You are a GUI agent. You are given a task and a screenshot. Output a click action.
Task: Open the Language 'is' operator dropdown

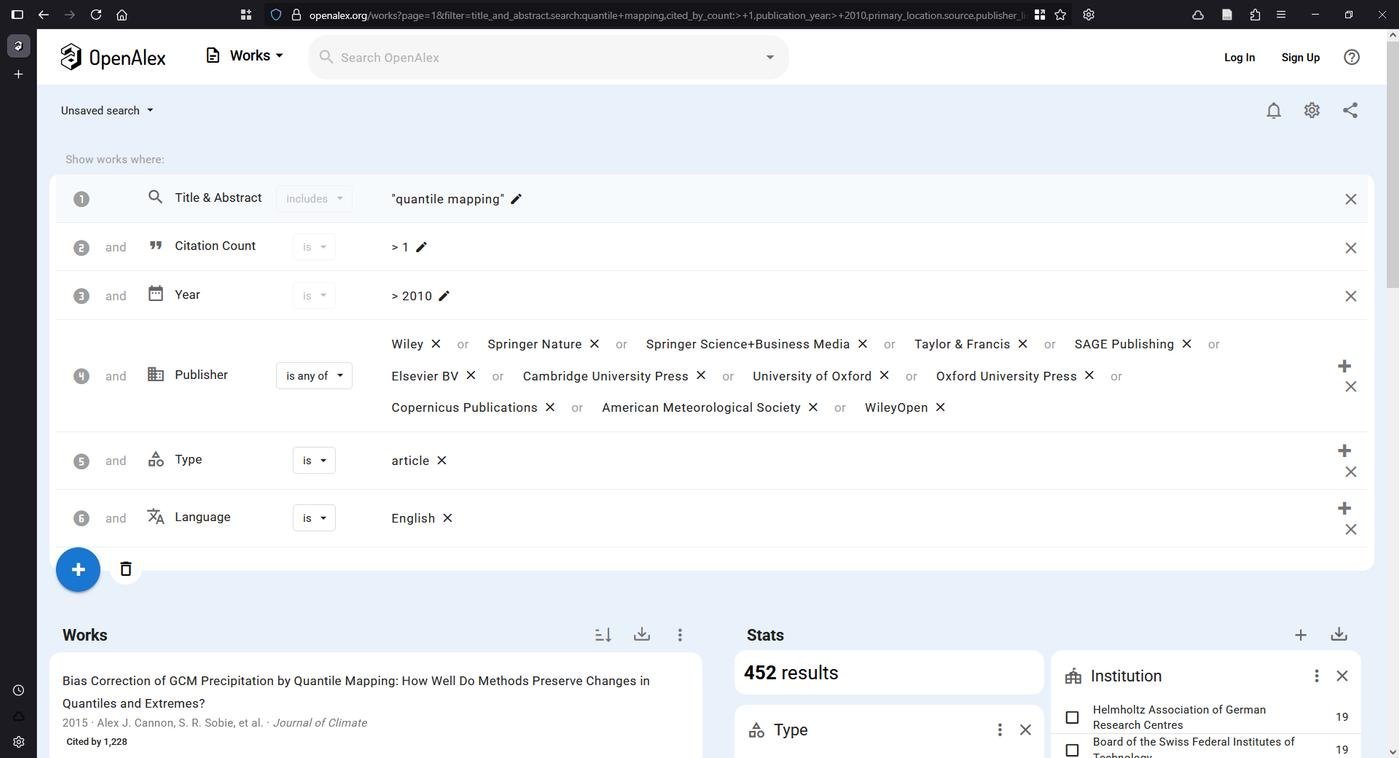pos(314,518)
